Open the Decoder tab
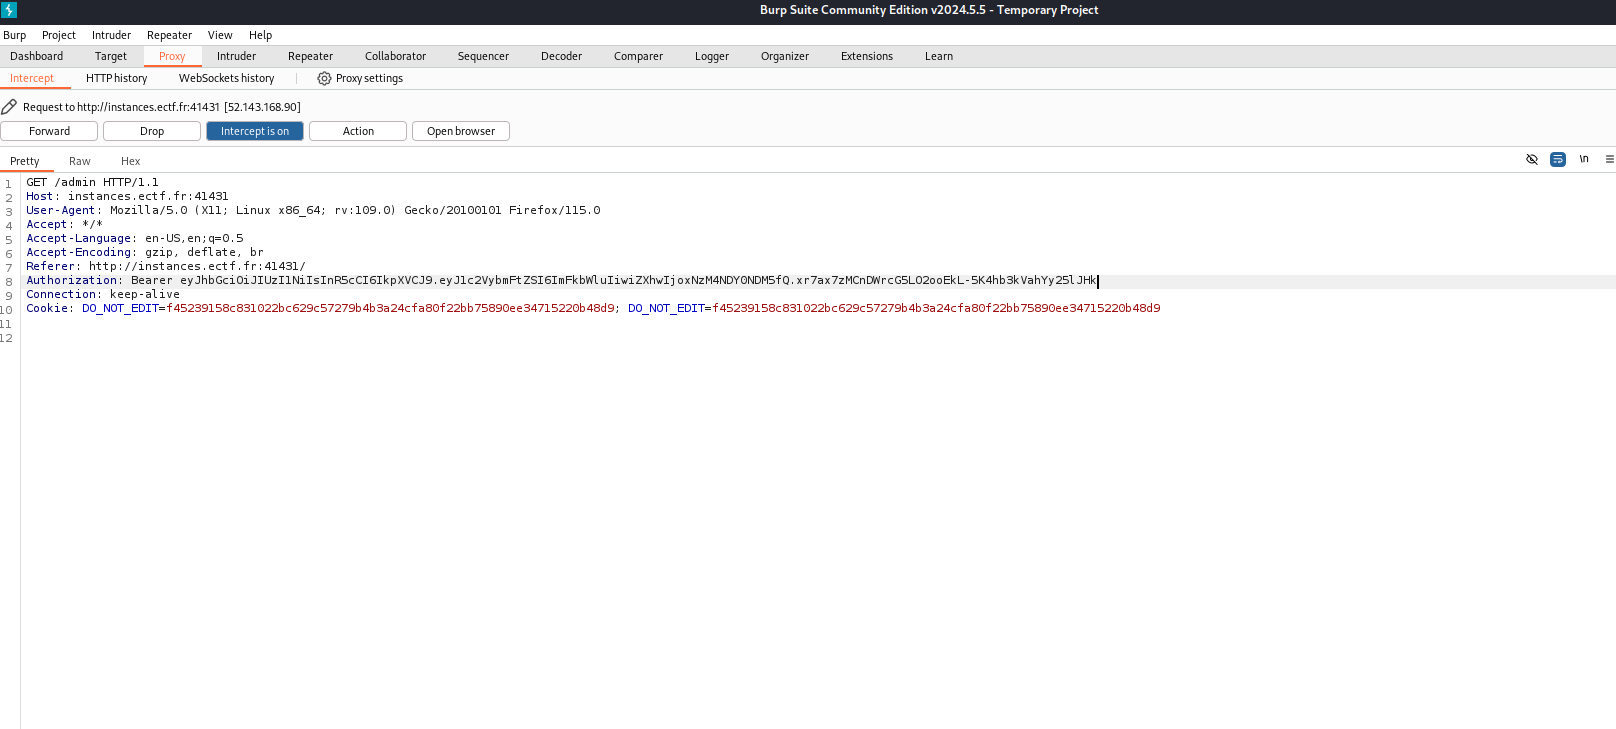The height and width of the screenshot is (729, 1616). tap(562, 56)
